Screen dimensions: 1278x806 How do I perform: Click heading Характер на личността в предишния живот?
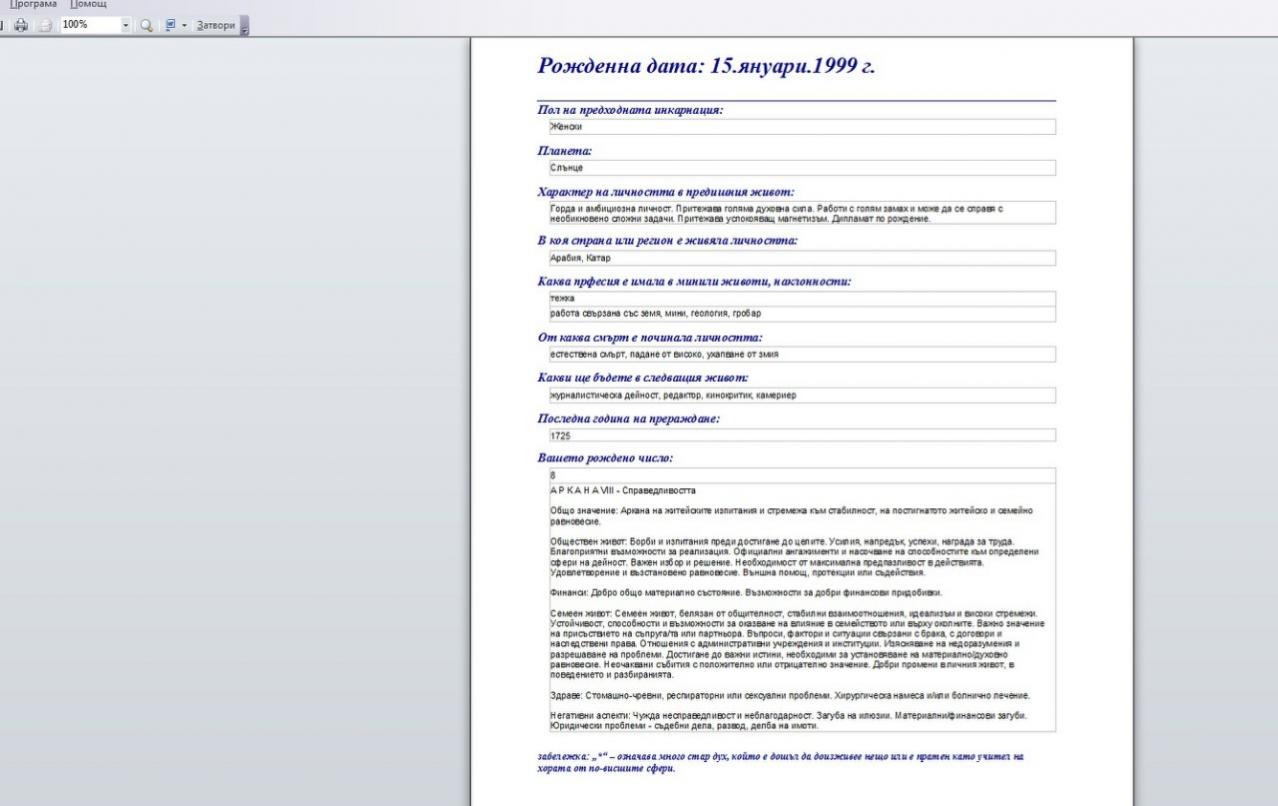point(666,192)
